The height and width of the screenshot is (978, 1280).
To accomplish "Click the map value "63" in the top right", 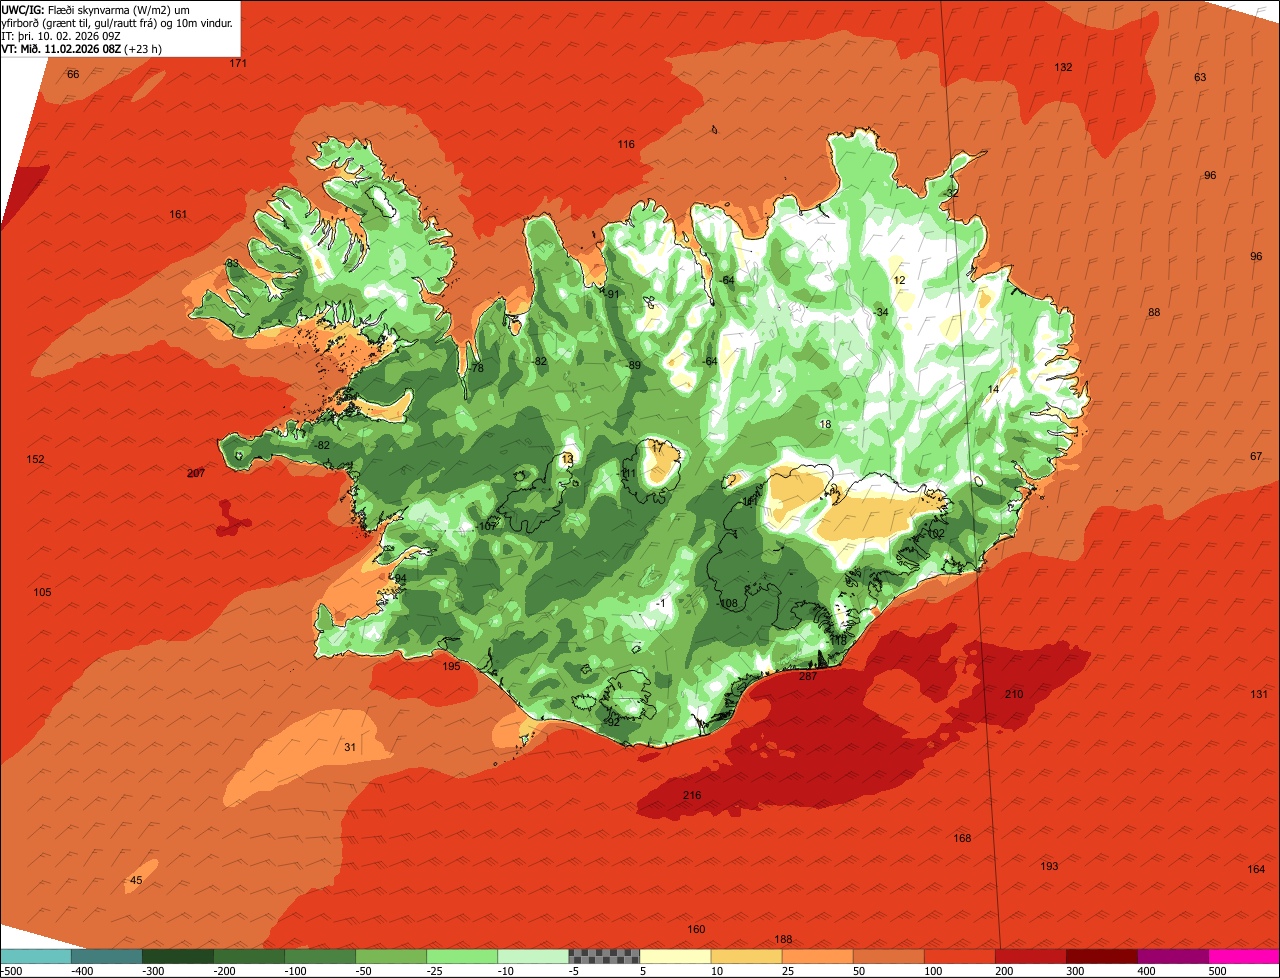I will [x=1201, y=77].
